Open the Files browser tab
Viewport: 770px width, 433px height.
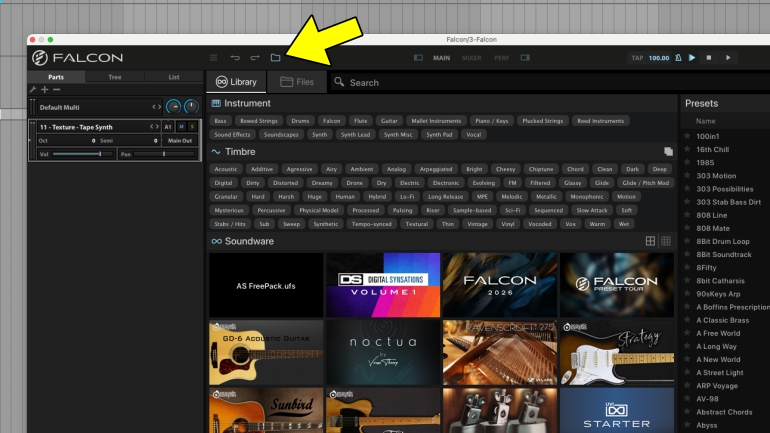[297, 82]
